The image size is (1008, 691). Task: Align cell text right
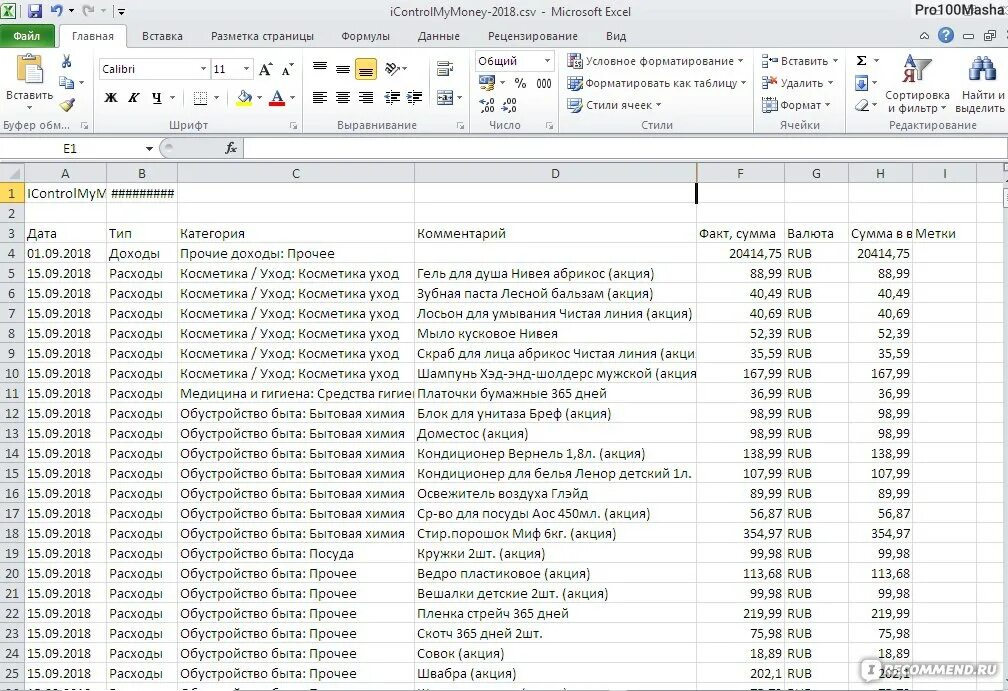(366, 98)
